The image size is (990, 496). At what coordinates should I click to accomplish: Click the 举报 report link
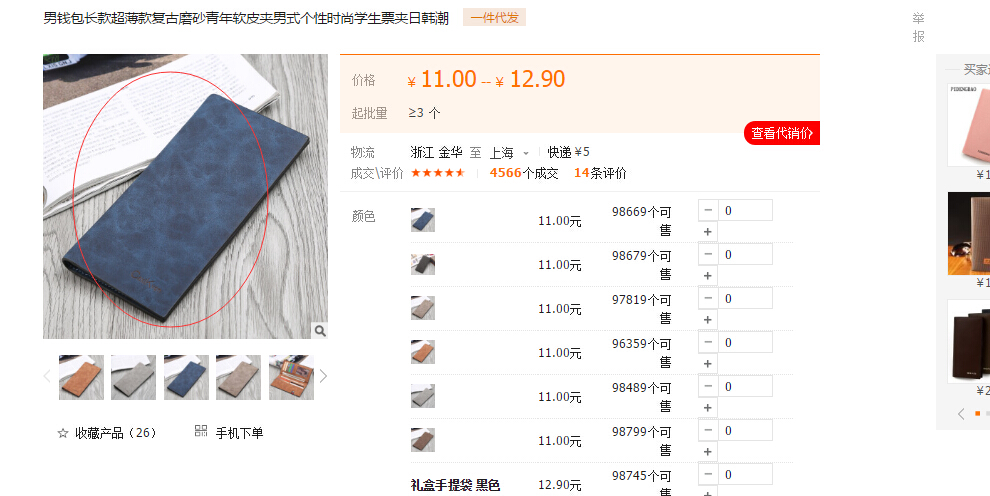point(919,28)
